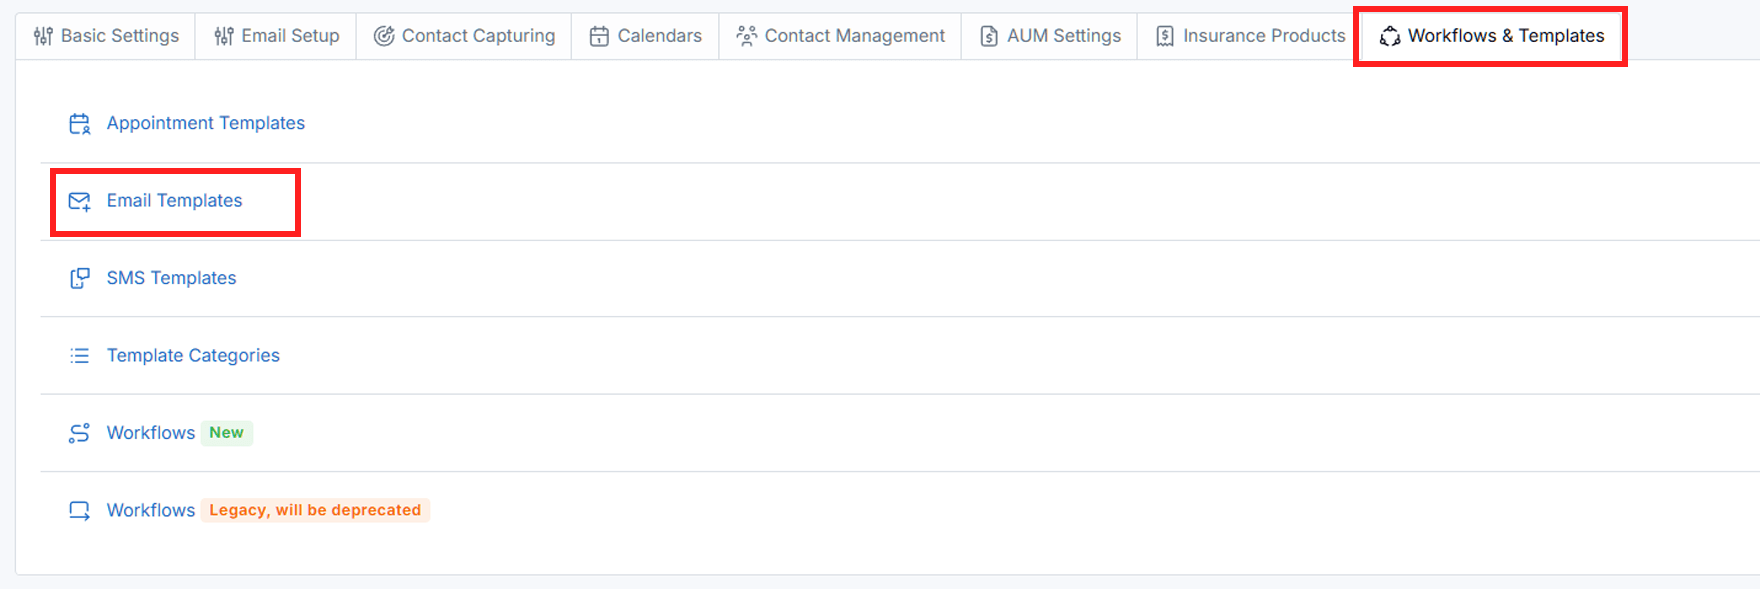
Task: Click the SMS Templates icon
Action: coord(79,278)
